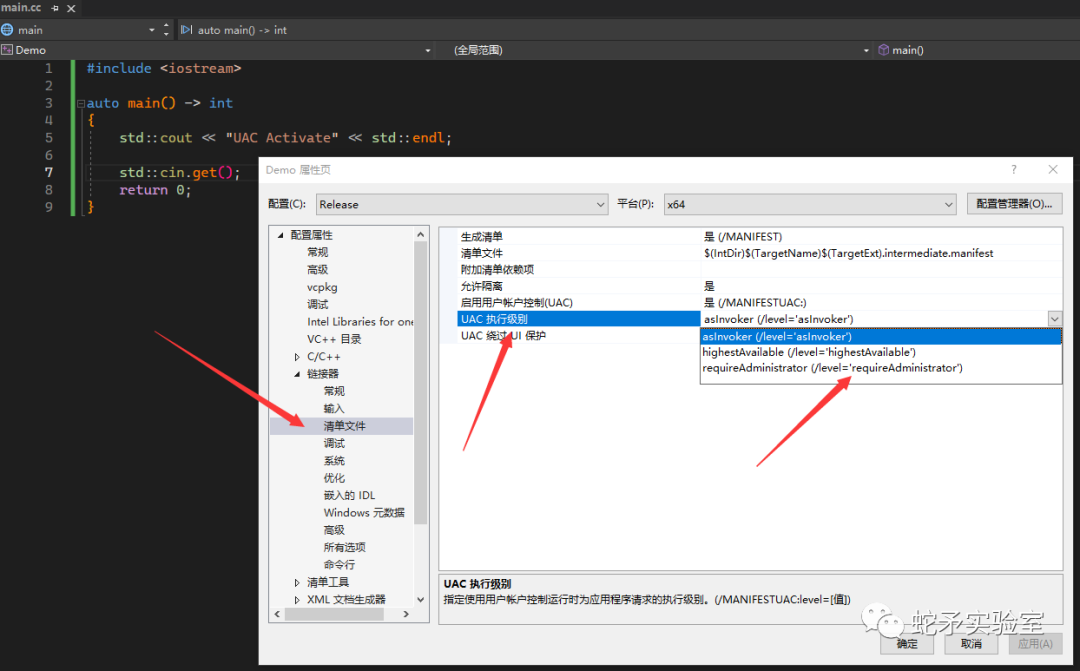Viewport: 1080px width, 671px height.
Task: Select 命令行 tree item
Action: click(x=340, y=564)
